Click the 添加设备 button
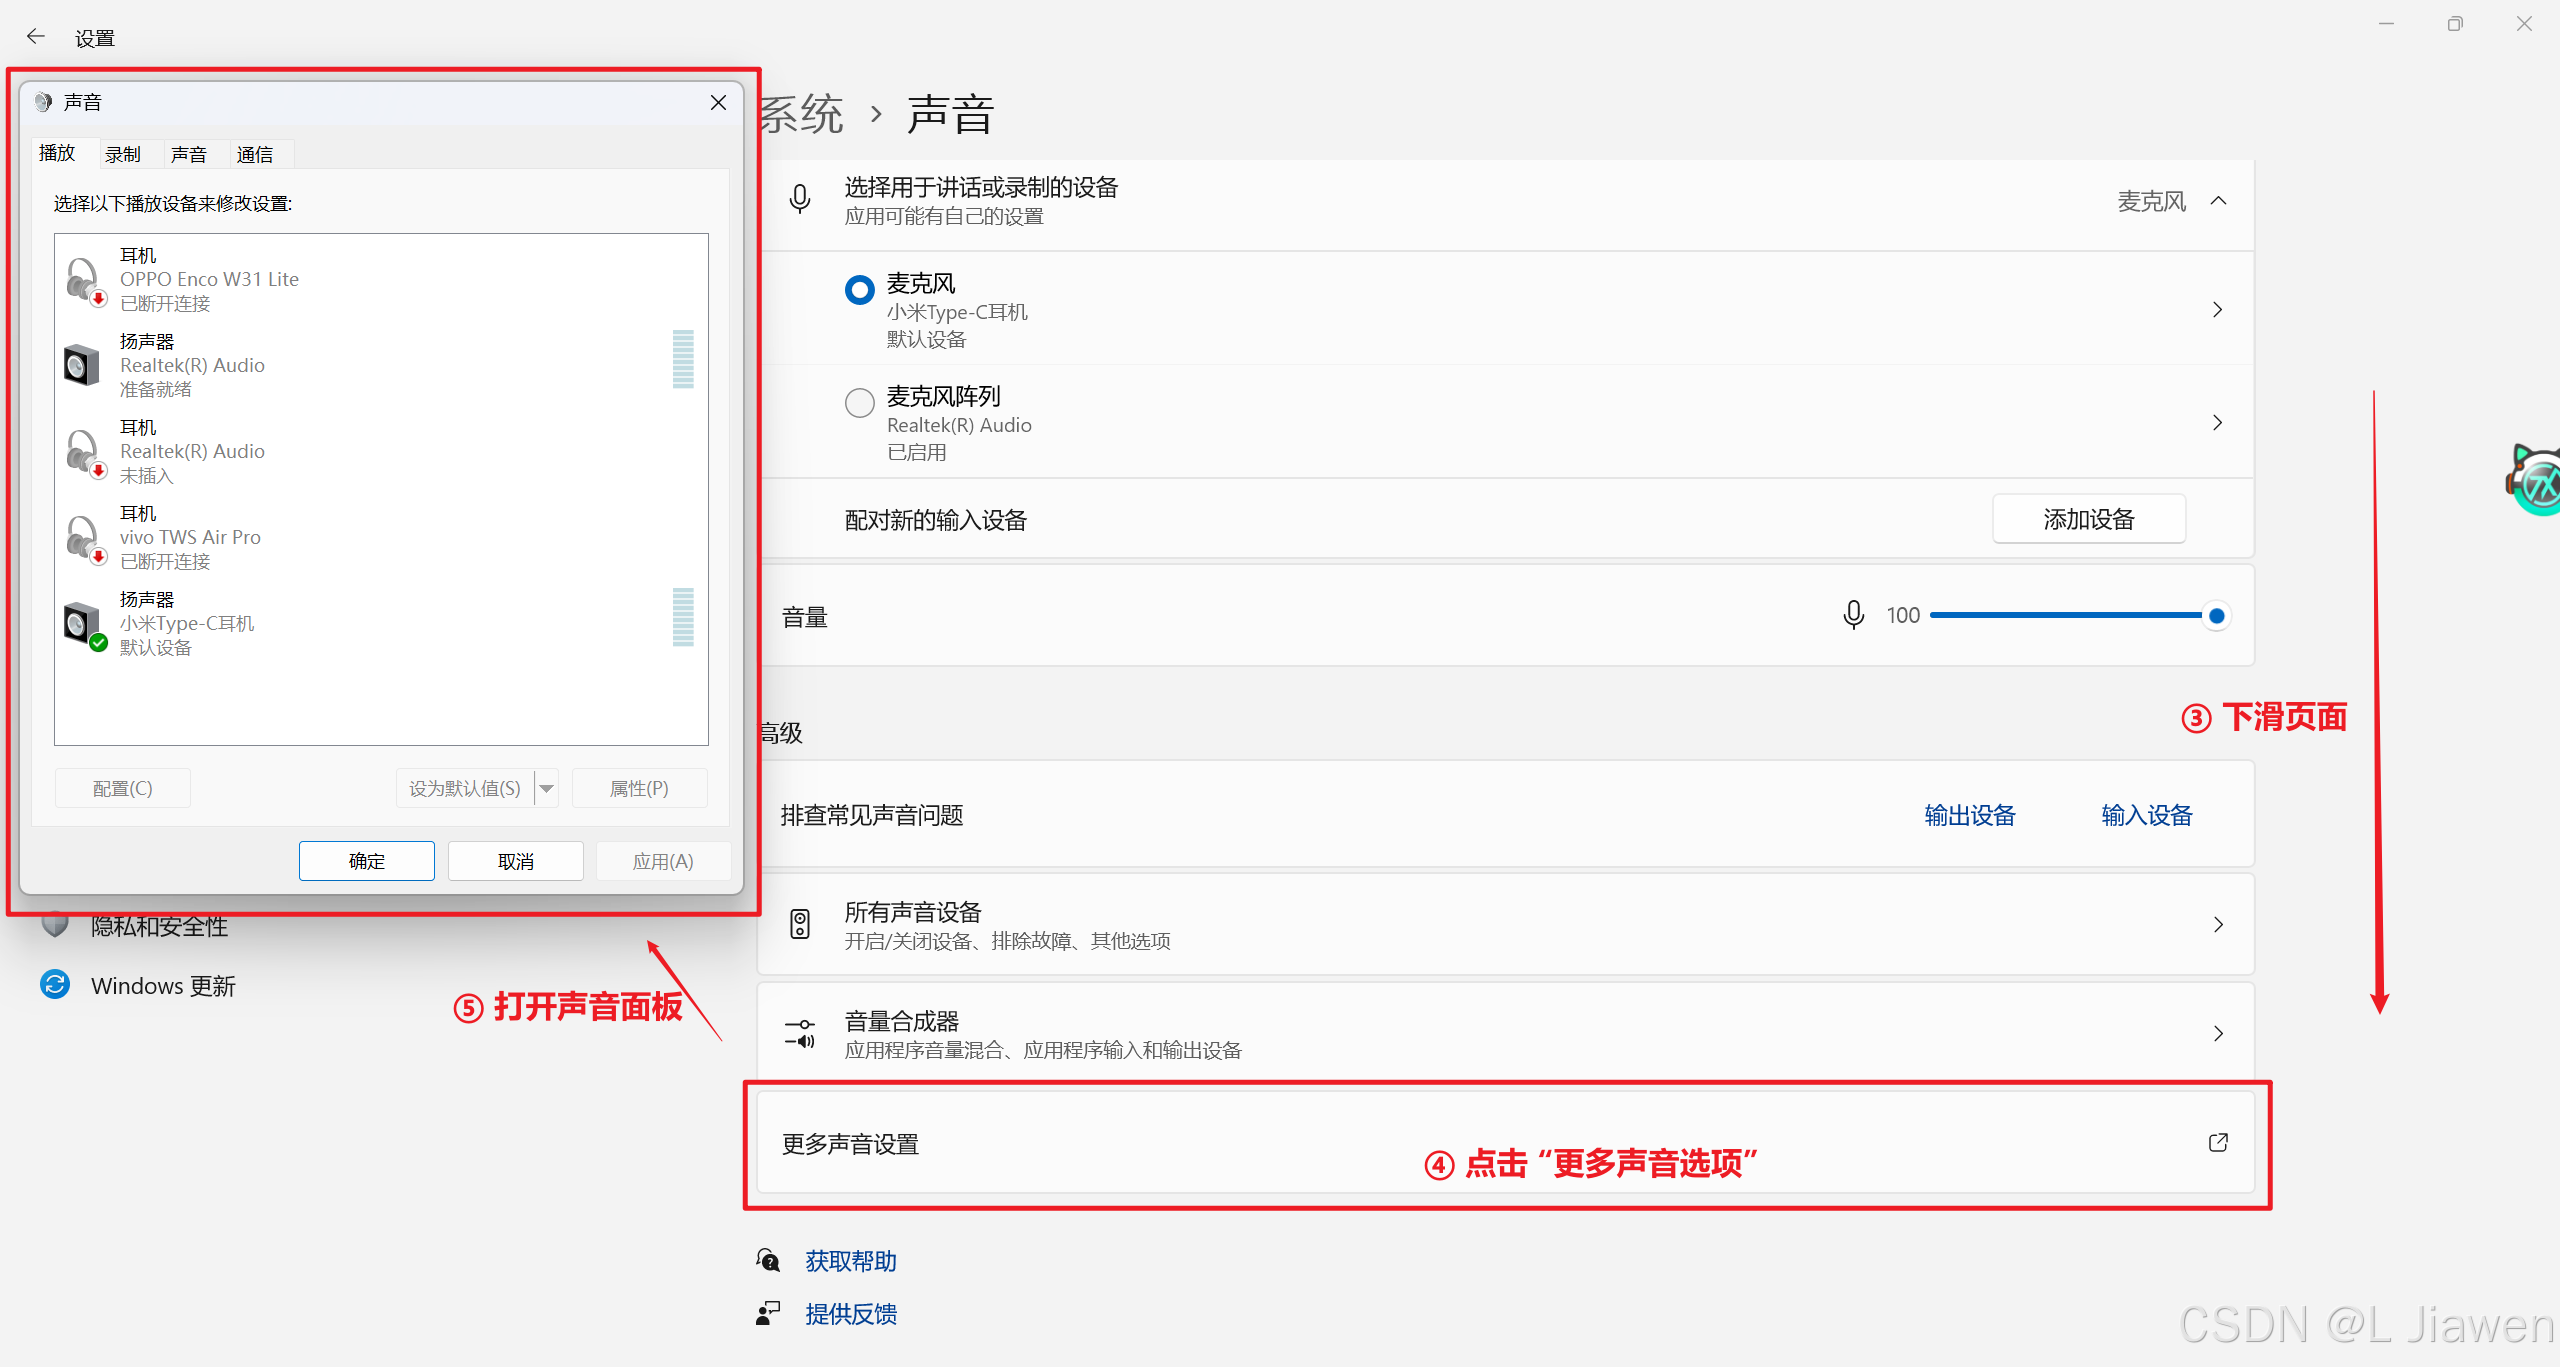2560x1367 pixels. click(x=2088, y=519)
